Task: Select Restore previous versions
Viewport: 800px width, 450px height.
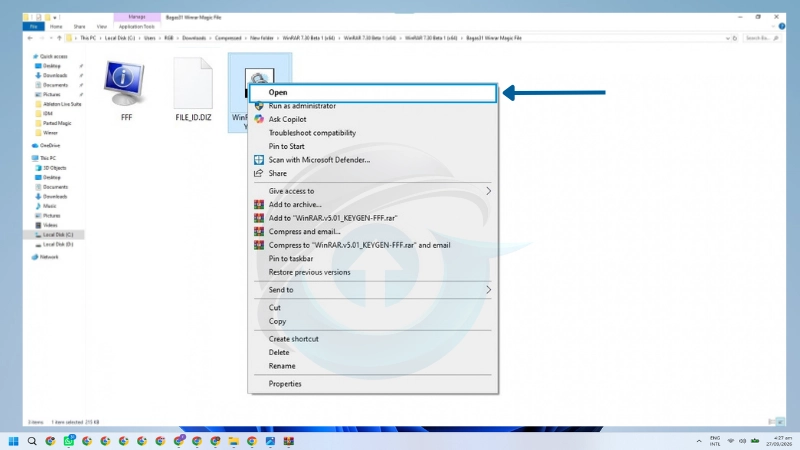Action: [373, 272]
